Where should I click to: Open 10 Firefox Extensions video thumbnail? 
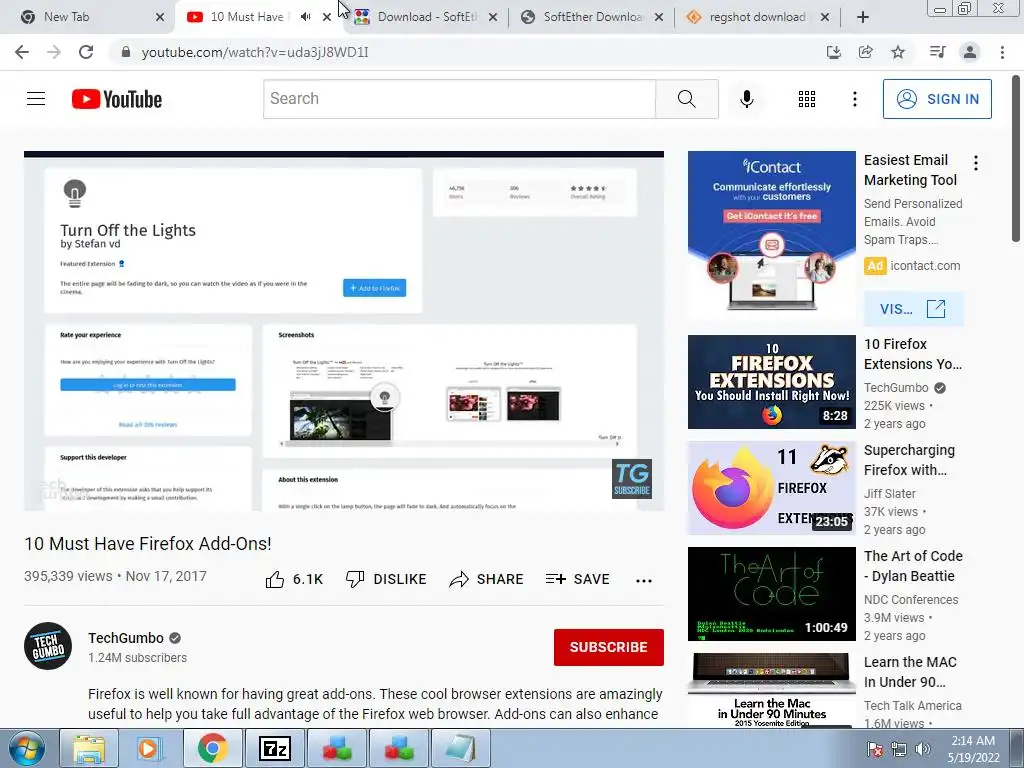coord(771,382)
